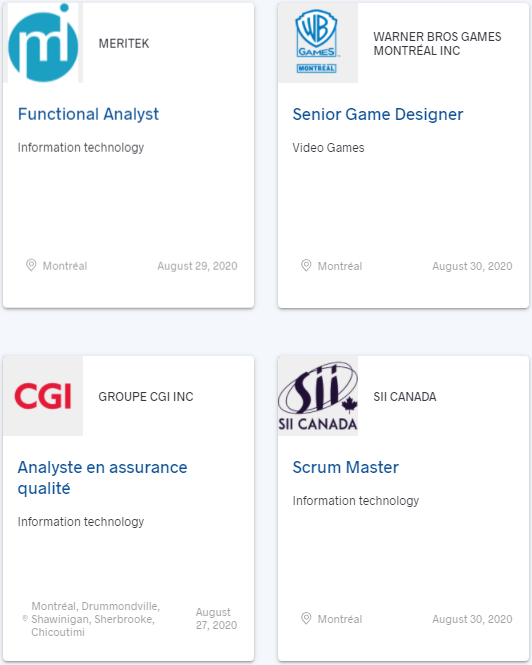Click location pin on Scrum Master card
Screen dimensions: 532x665
point(306,618)
